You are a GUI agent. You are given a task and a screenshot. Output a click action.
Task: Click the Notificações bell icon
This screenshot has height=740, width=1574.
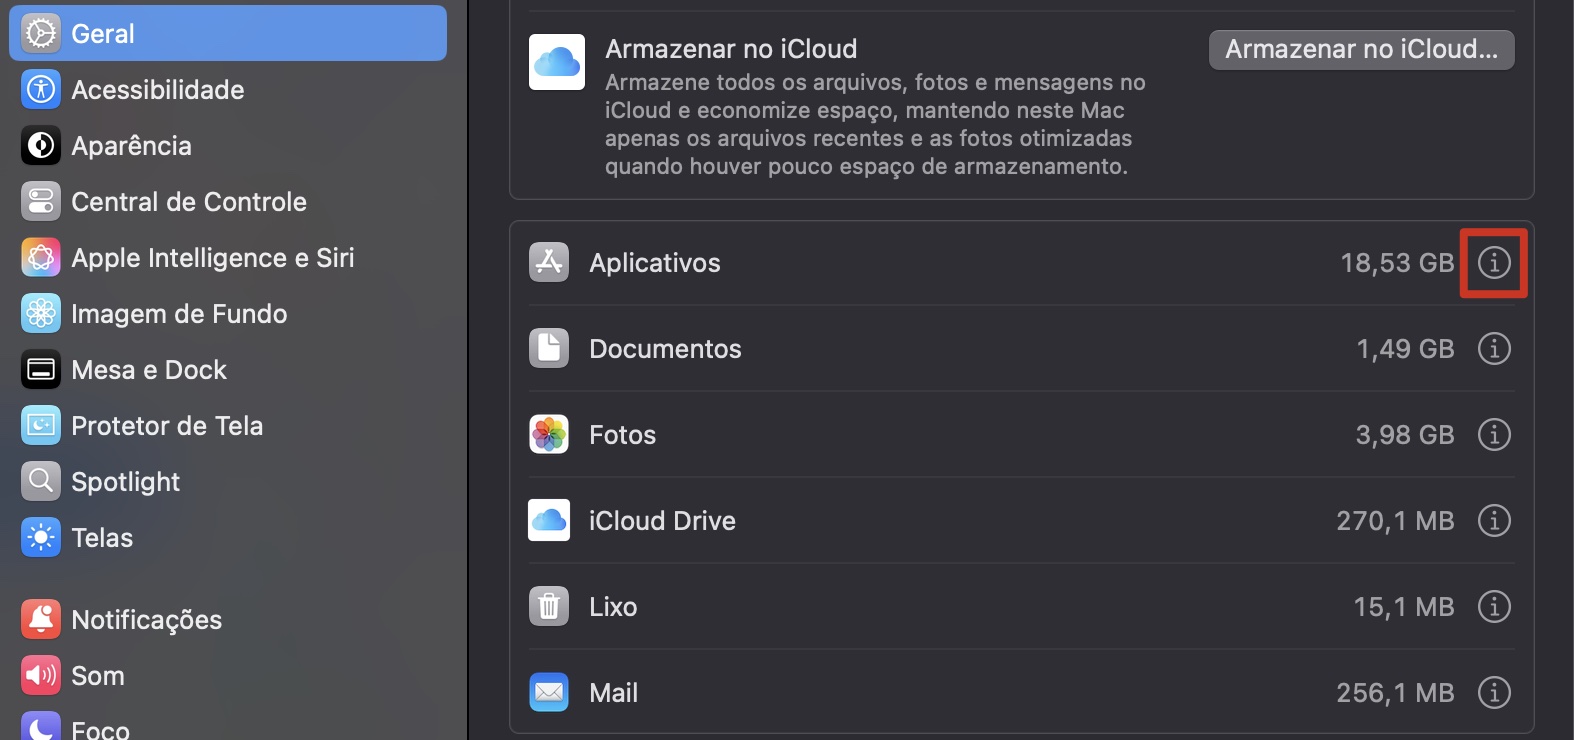pos(41,619)
